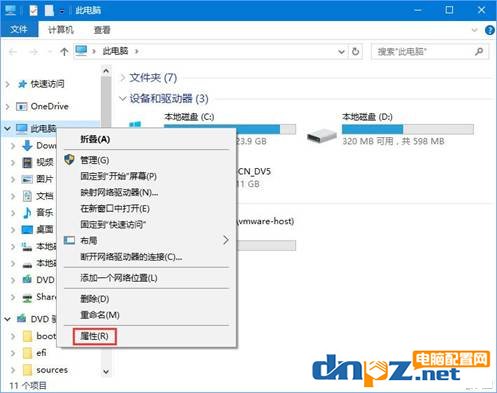
Task: Click the 音乐 music note icon
Action: click(27, 213)
